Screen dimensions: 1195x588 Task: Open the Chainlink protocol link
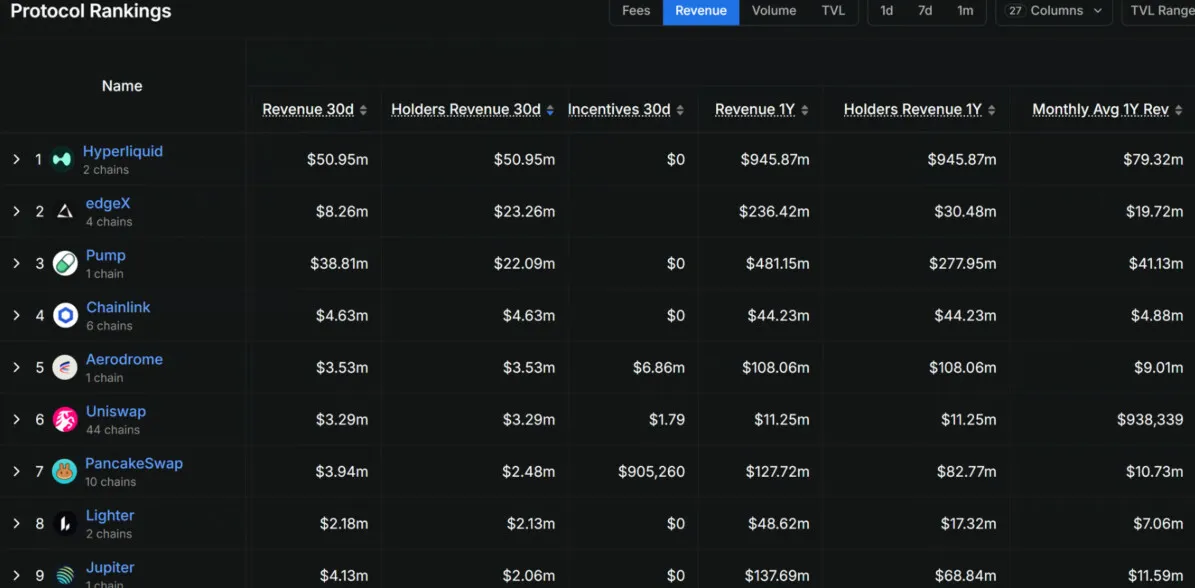pyautogui.click(x=118, y=307)
